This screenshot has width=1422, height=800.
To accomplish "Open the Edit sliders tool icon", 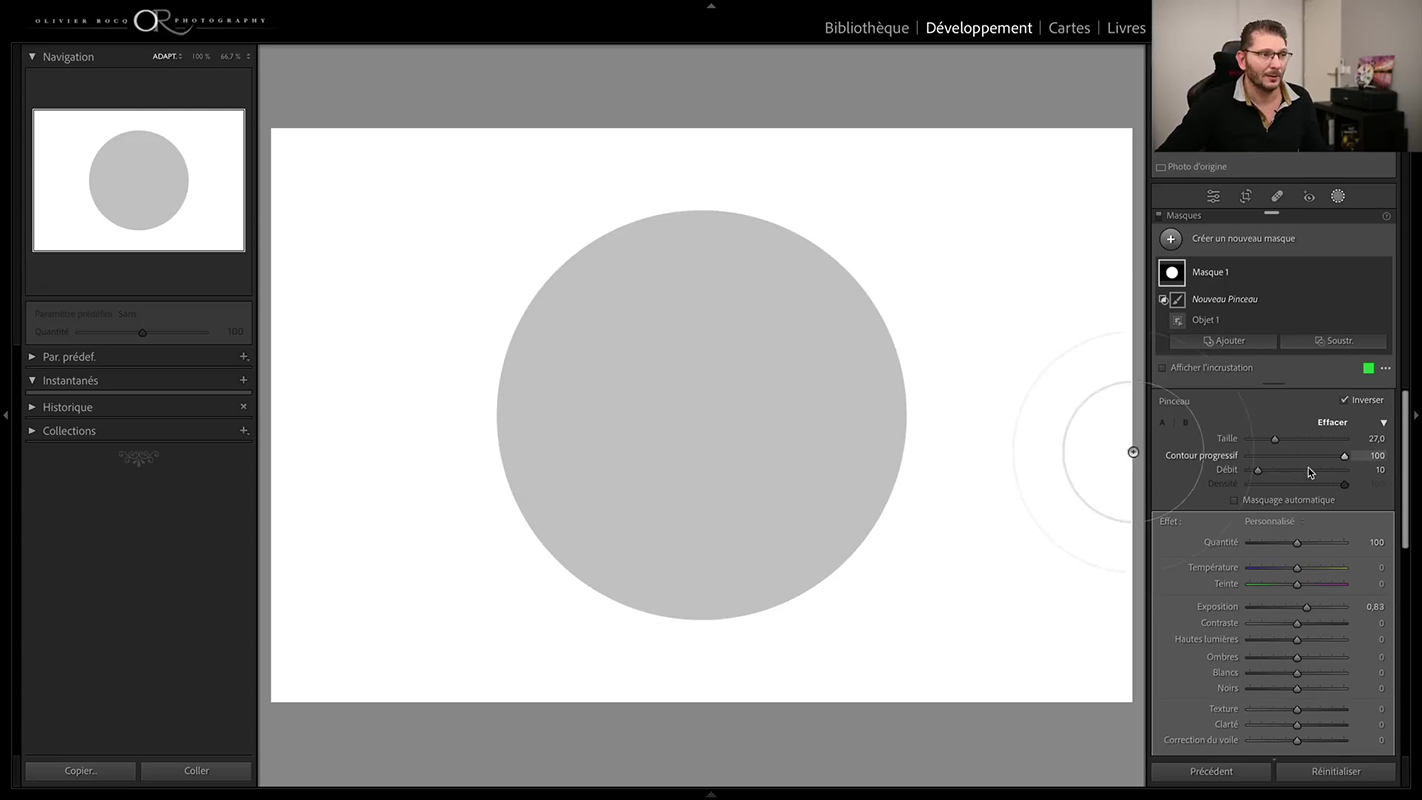I will (1213, 197).
